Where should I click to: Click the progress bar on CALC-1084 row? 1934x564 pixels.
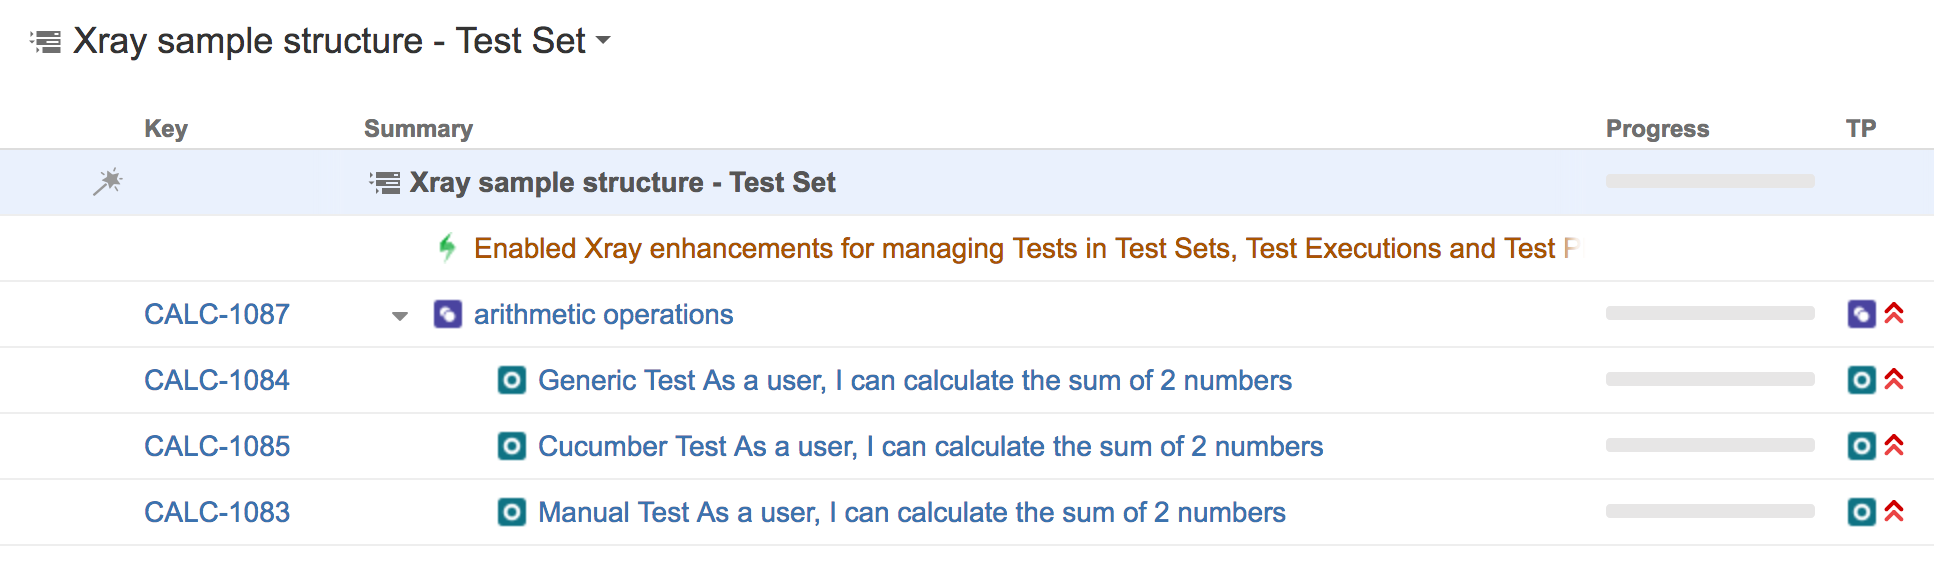coord(1710,380)
